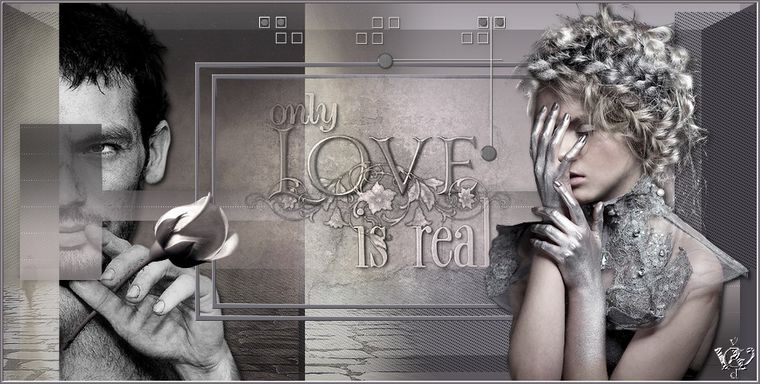The width and height of the screenshot is (760, 384).
Task: Click the top-right square of the right square cluster
Action: (x=499, y=22)
